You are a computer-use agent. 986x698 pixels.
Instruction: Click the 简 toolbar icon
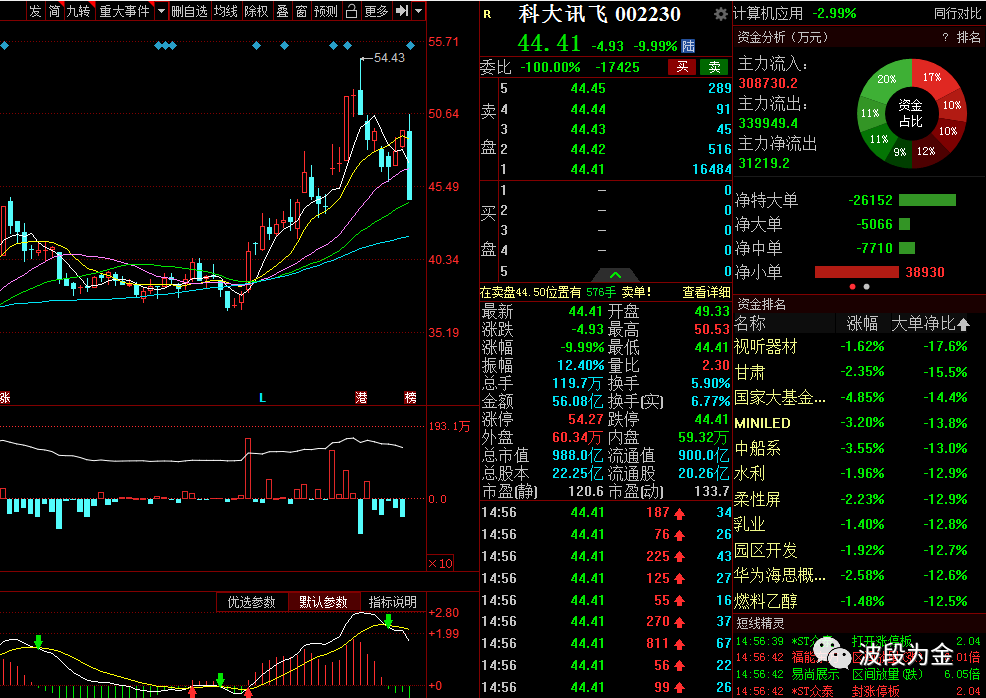point(55,11)
